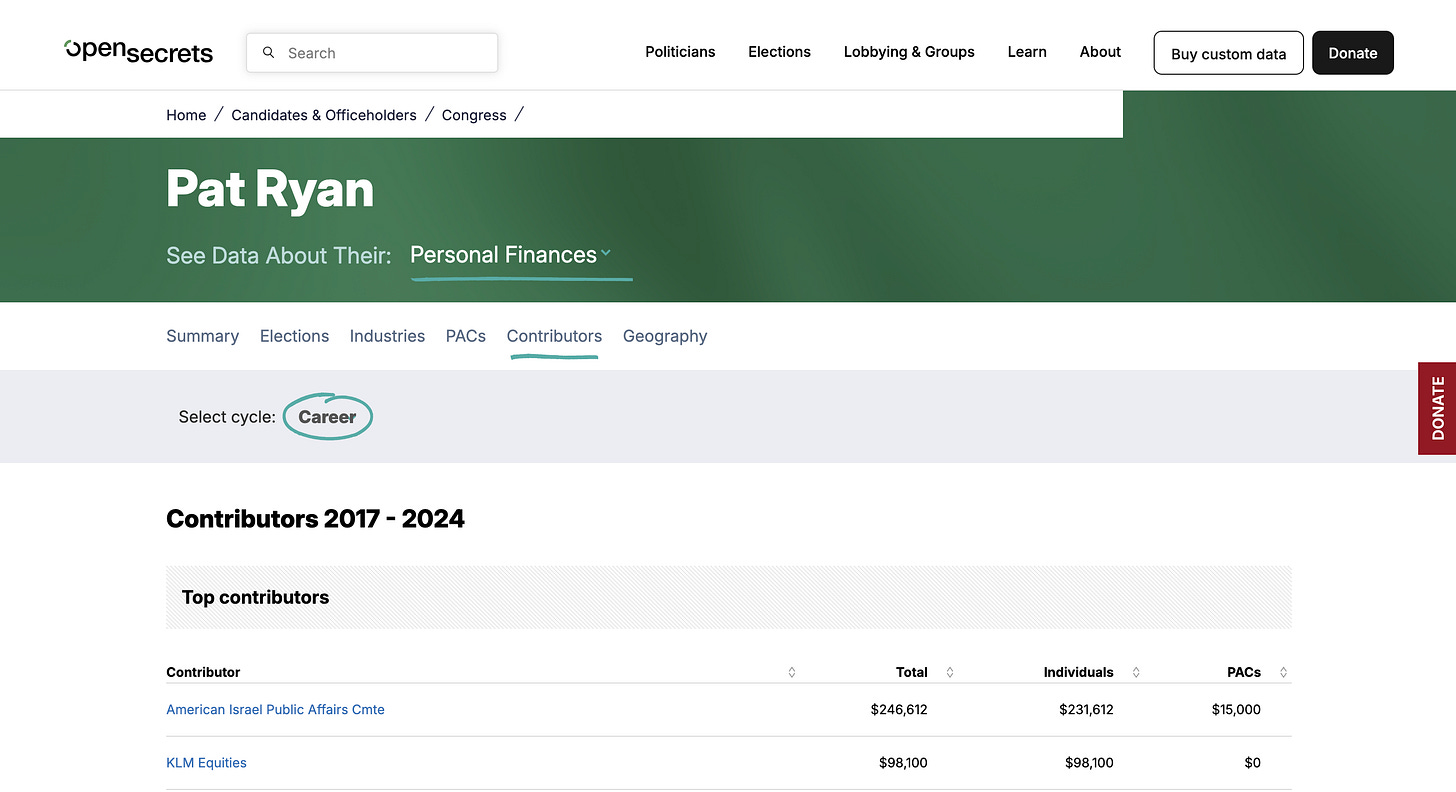Expand the Personal Finances dropdown
Image resolution: width=1456 pixels, height=792 pixels.
click(x=511, y=255)
